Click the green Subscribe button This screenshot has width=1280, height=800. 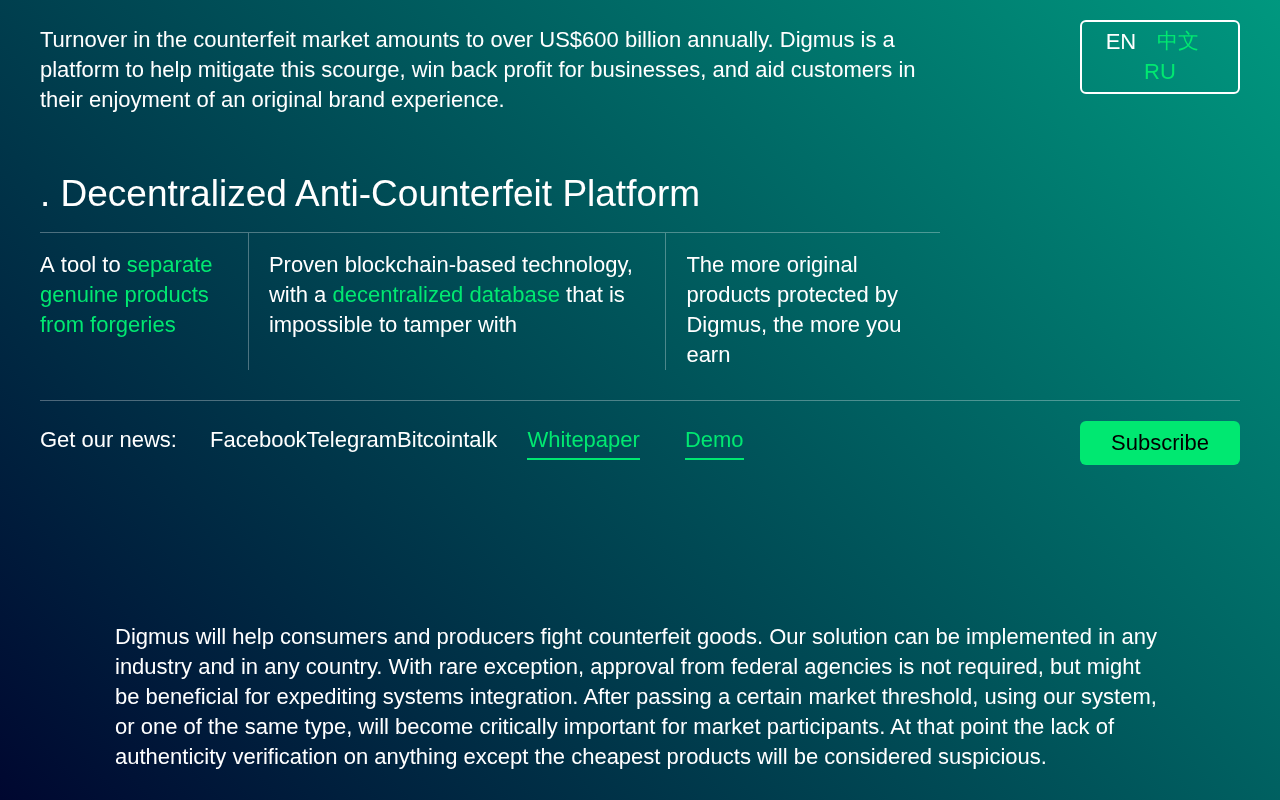coord(1160,443)
